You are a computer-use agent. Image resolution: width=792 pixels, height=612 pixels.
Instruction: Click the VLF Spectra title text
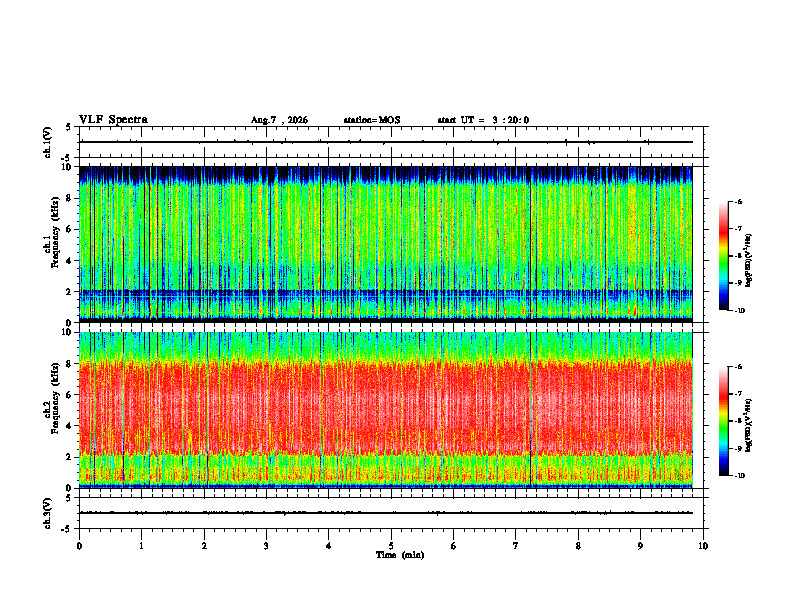[x=113, y=120]
